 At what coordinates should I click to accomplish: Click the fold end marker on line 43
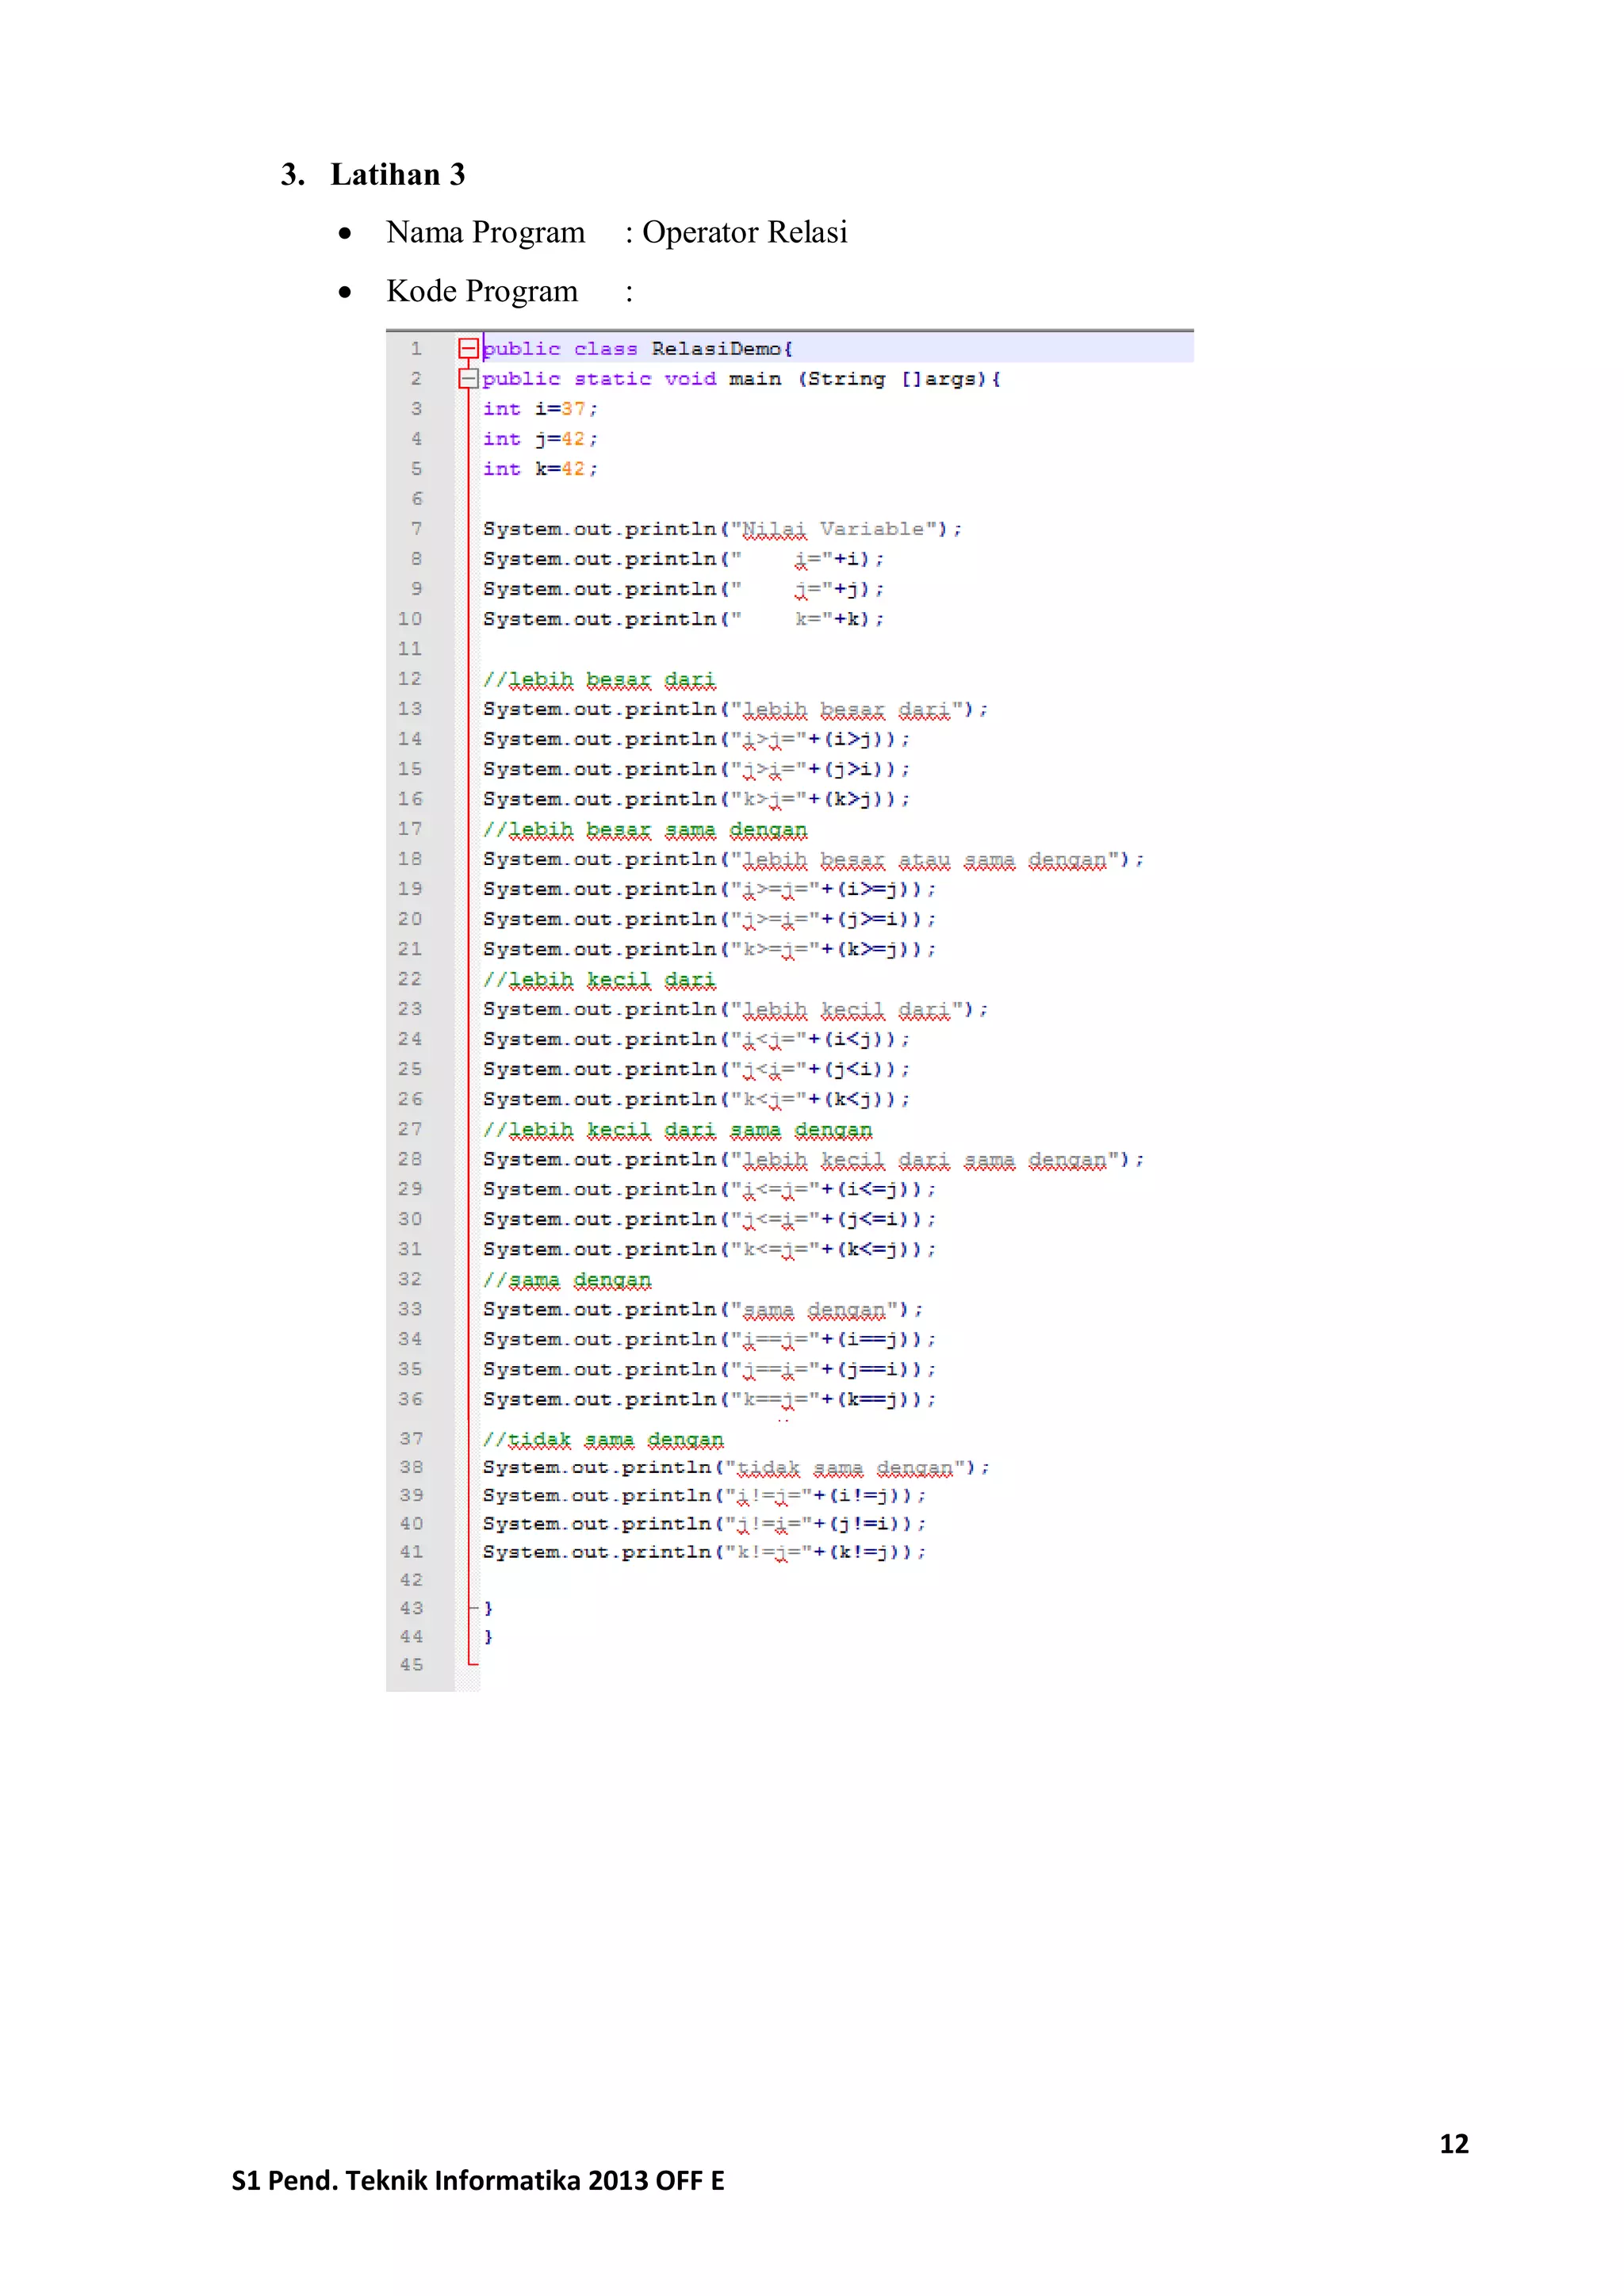point(474,1608)
